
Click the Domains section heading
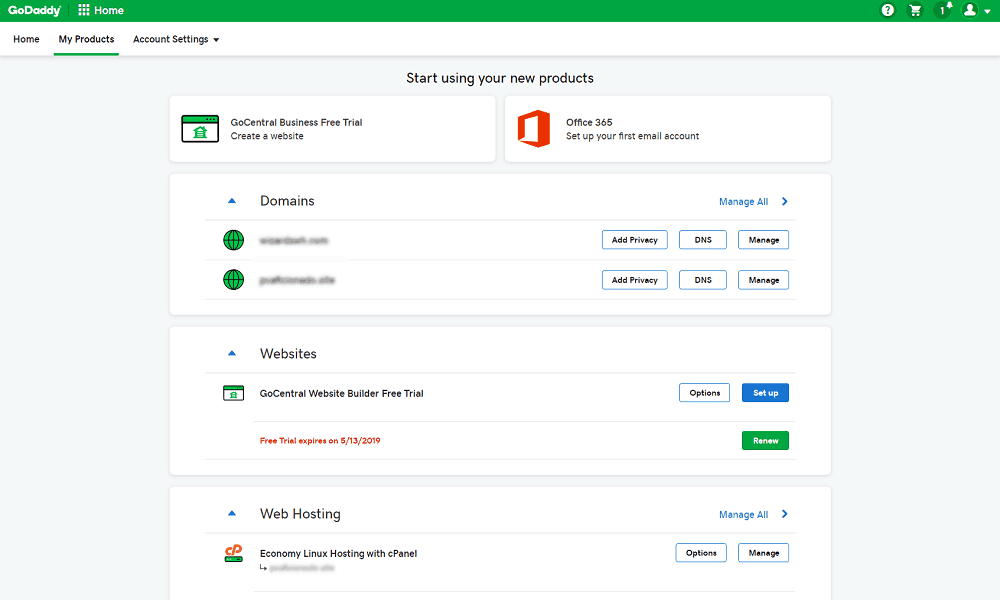287,201
